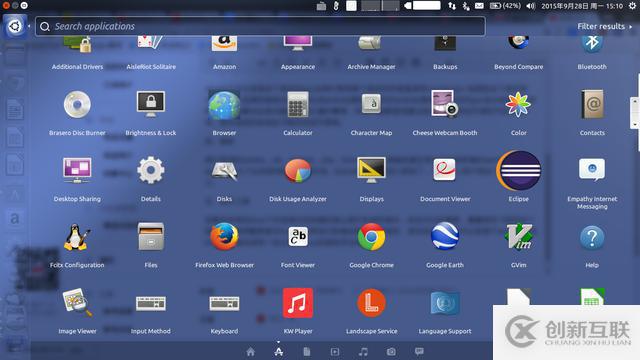
Task: Switch to the Social messages lens
Action: [419, 351]
